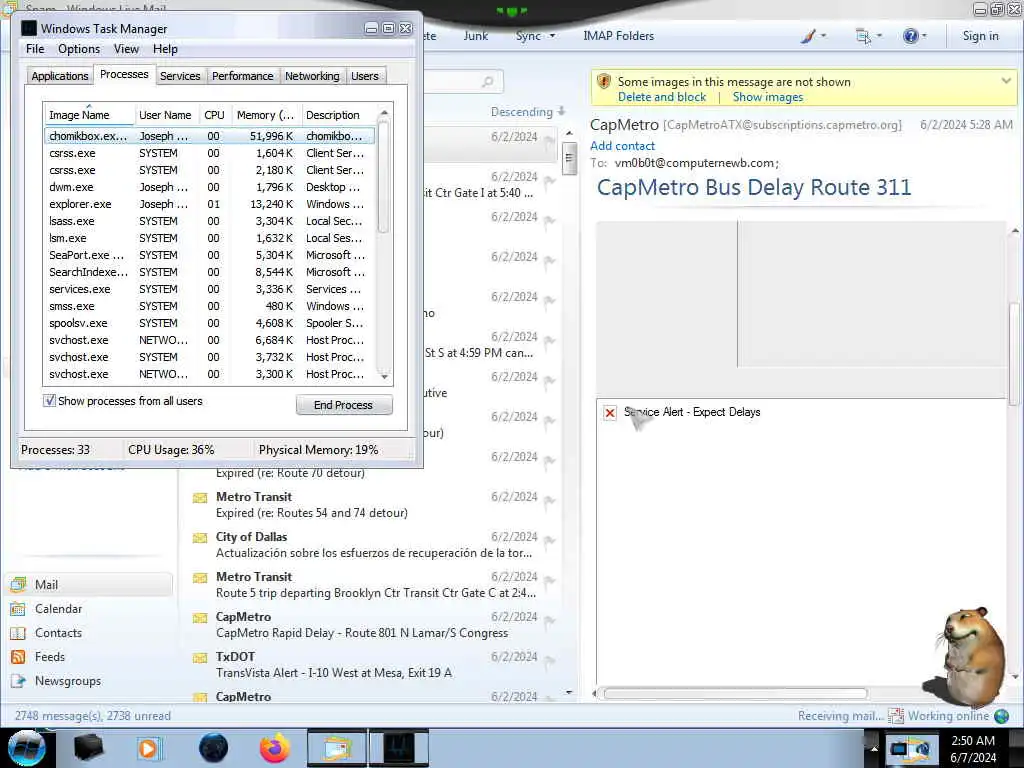Show hidden system tray icons arrow
Screen dimensions: 1024x768
tap(874, 748)
